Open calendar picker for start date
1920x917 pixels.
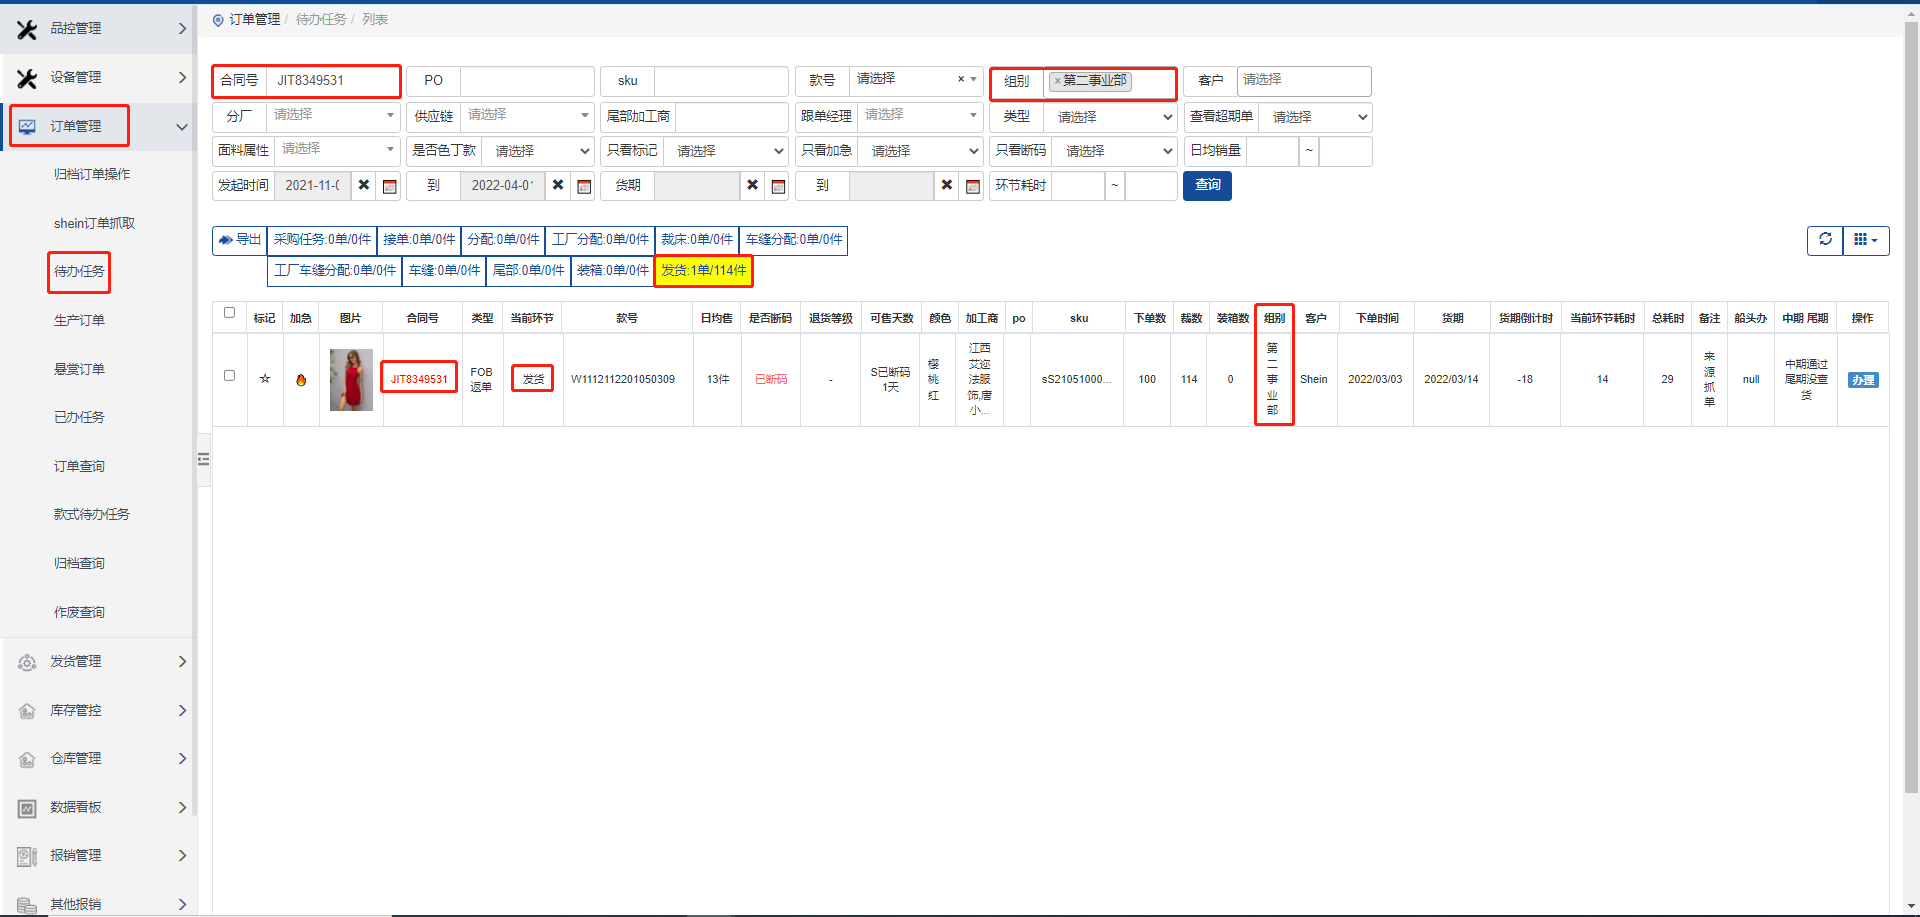(x=390, y=186)
